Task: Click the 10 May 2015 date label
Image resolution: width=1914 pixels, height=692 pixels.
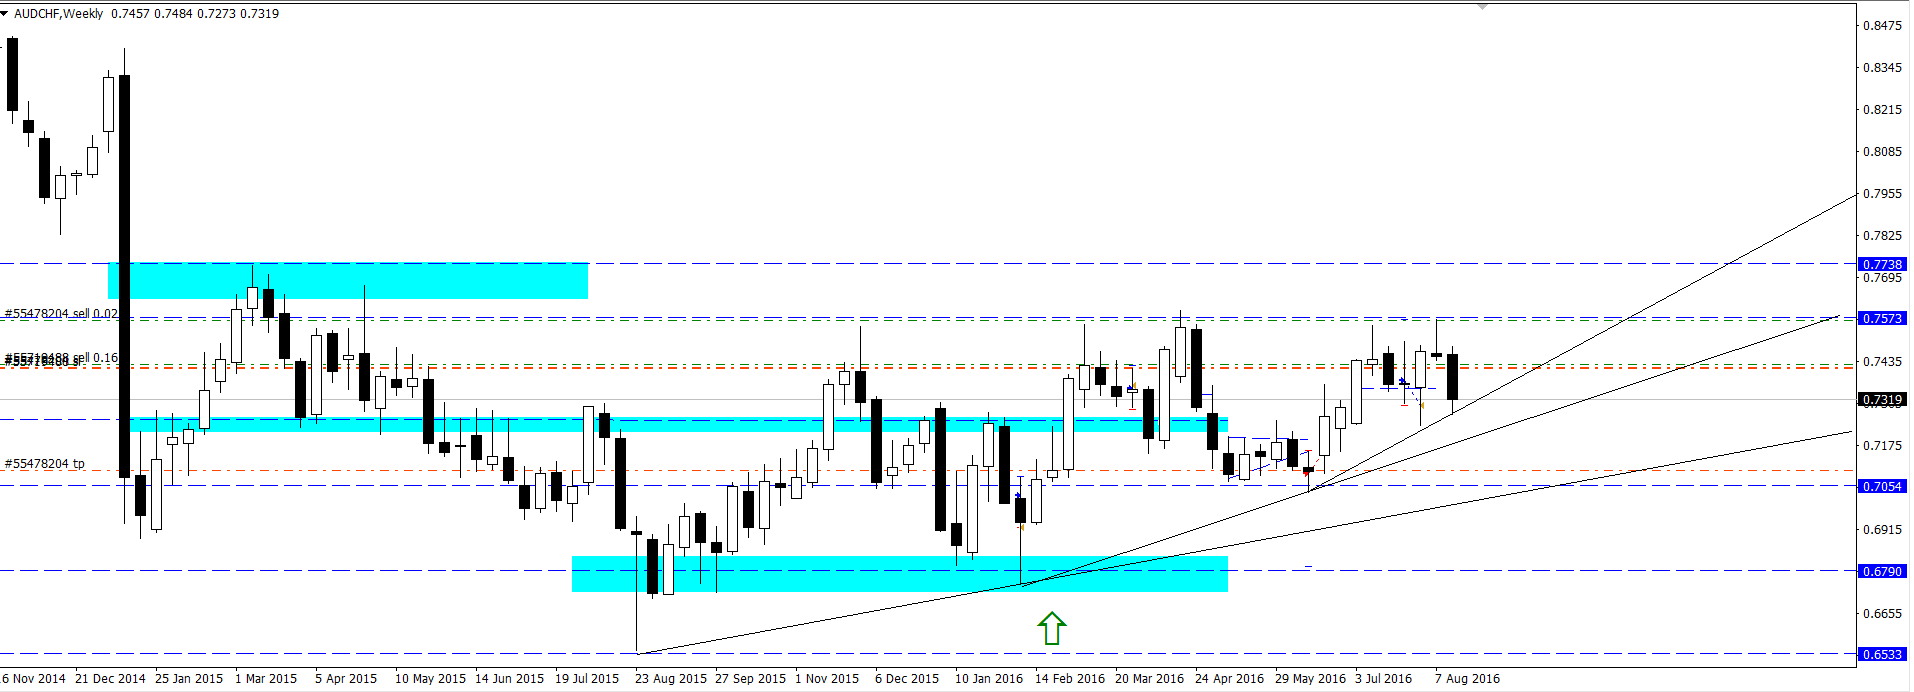Action: click(430, 679)
